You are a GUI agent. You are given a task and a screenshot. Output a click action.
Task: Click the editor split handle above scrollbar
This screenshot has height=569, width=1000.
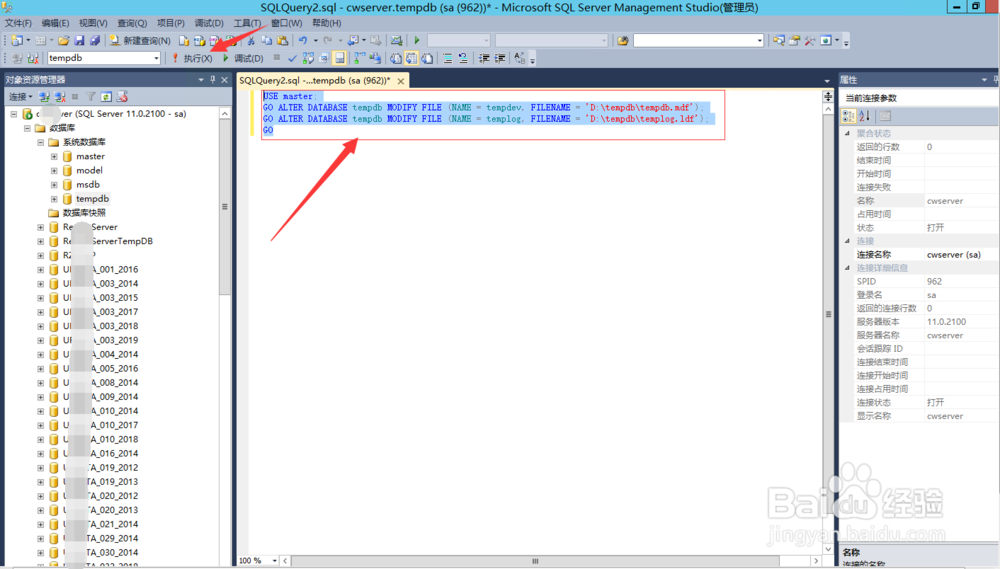(828, 96)
